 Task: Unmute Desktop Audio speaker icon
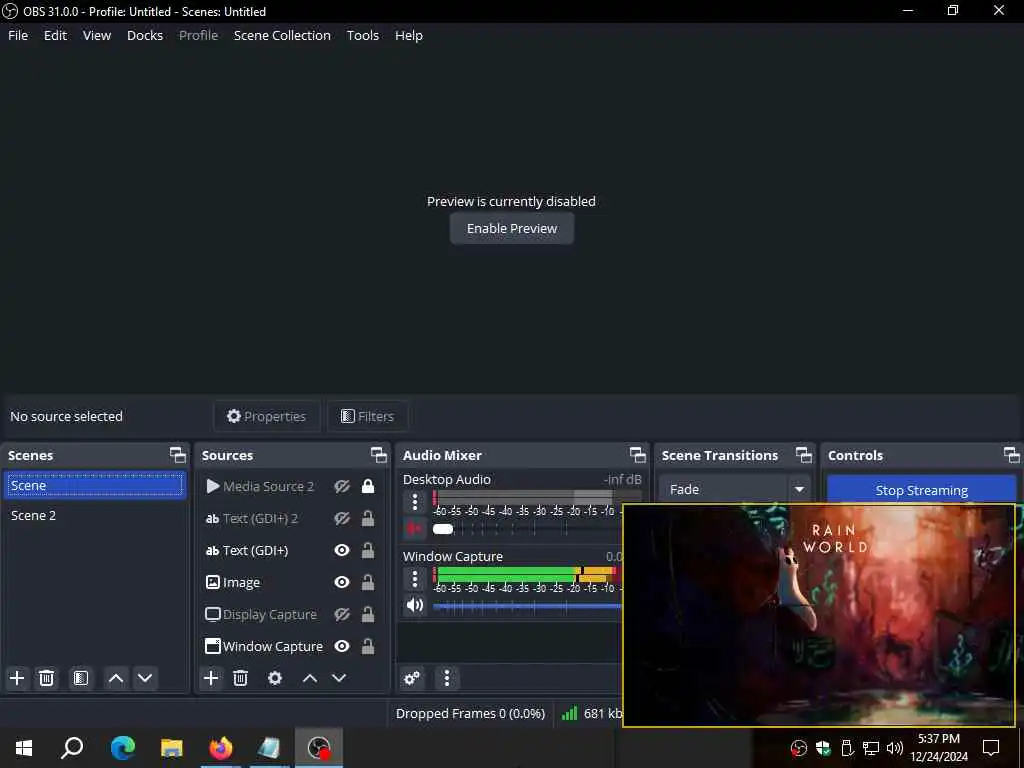(x=415, y=528)
